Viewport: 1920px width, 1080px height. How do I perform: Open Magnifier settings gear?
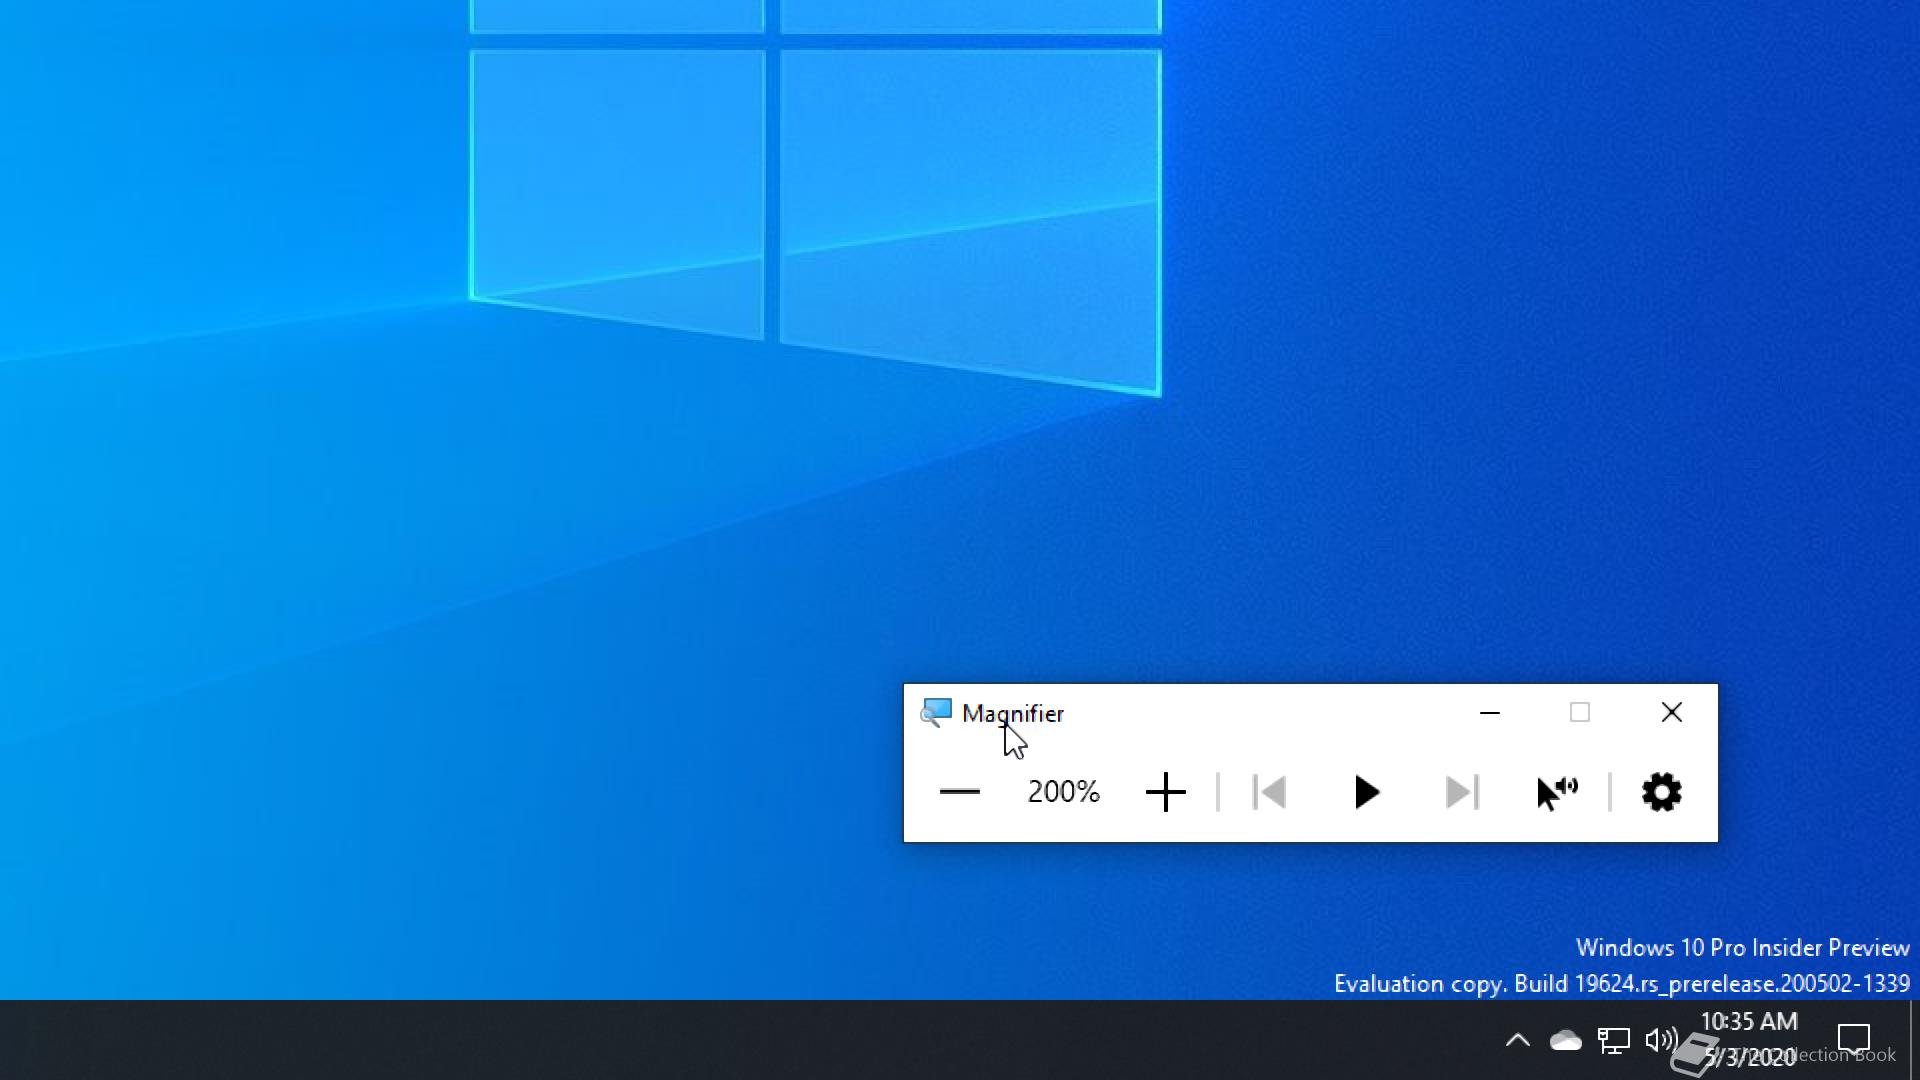click(1661, 792)
